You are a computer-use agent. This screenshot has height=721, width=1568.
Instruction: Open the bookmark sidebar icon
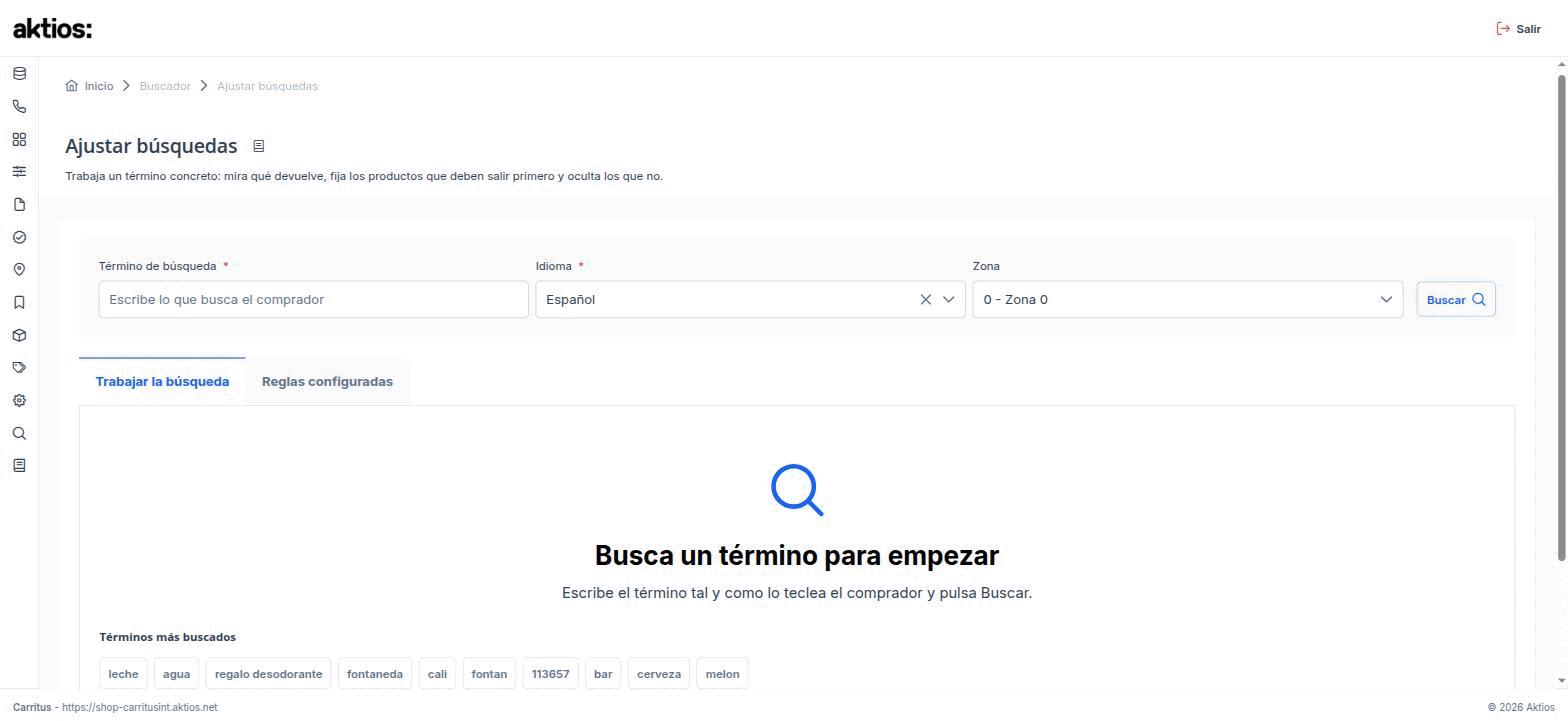19,302
